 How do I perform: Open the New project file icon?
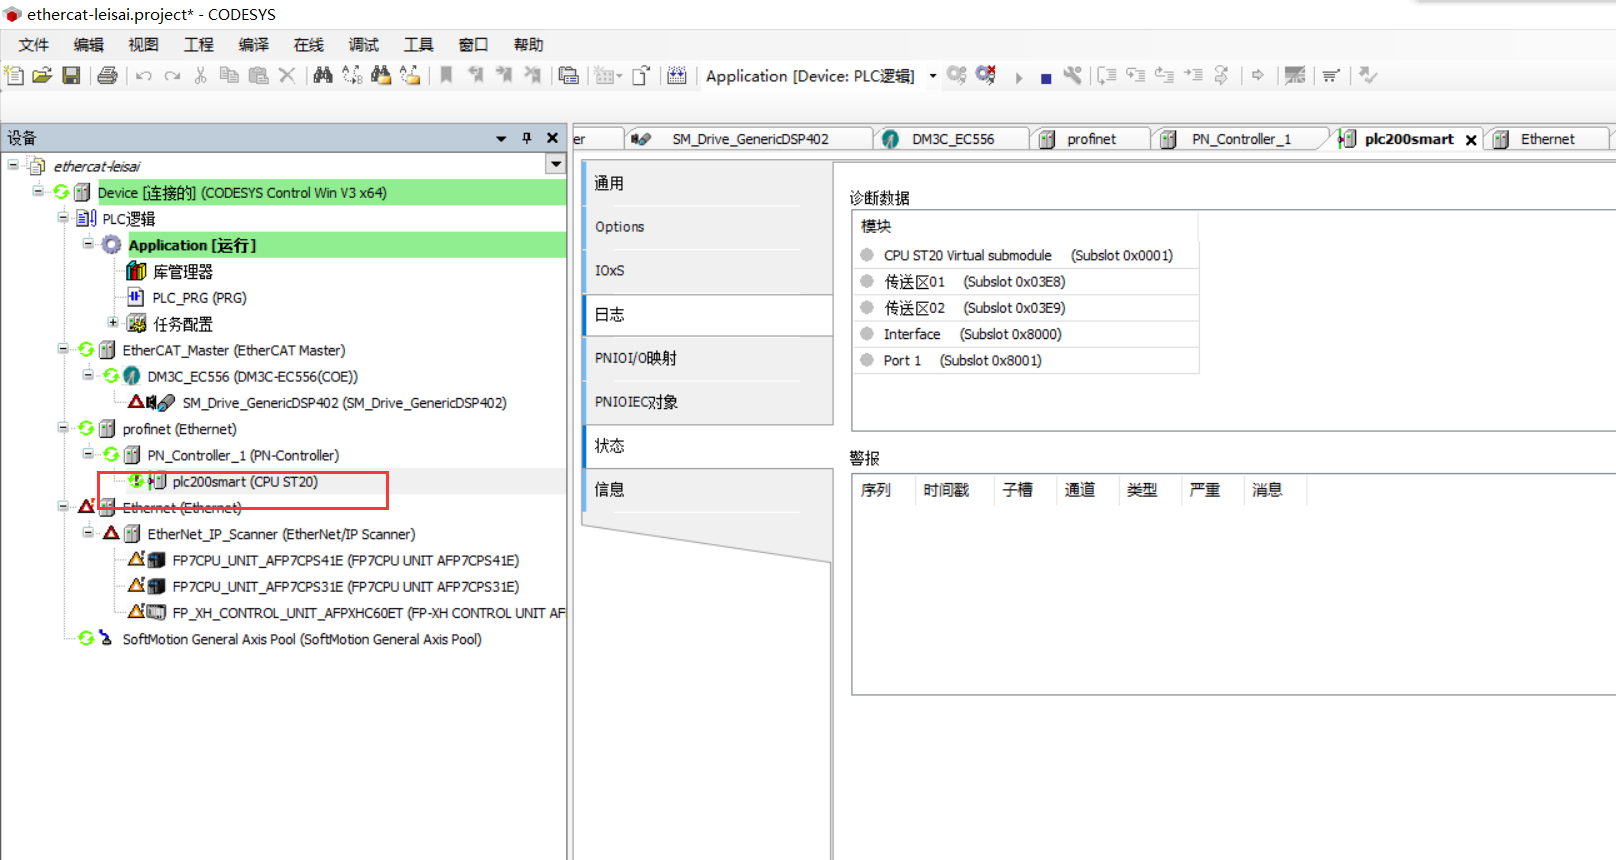[14, 76]
